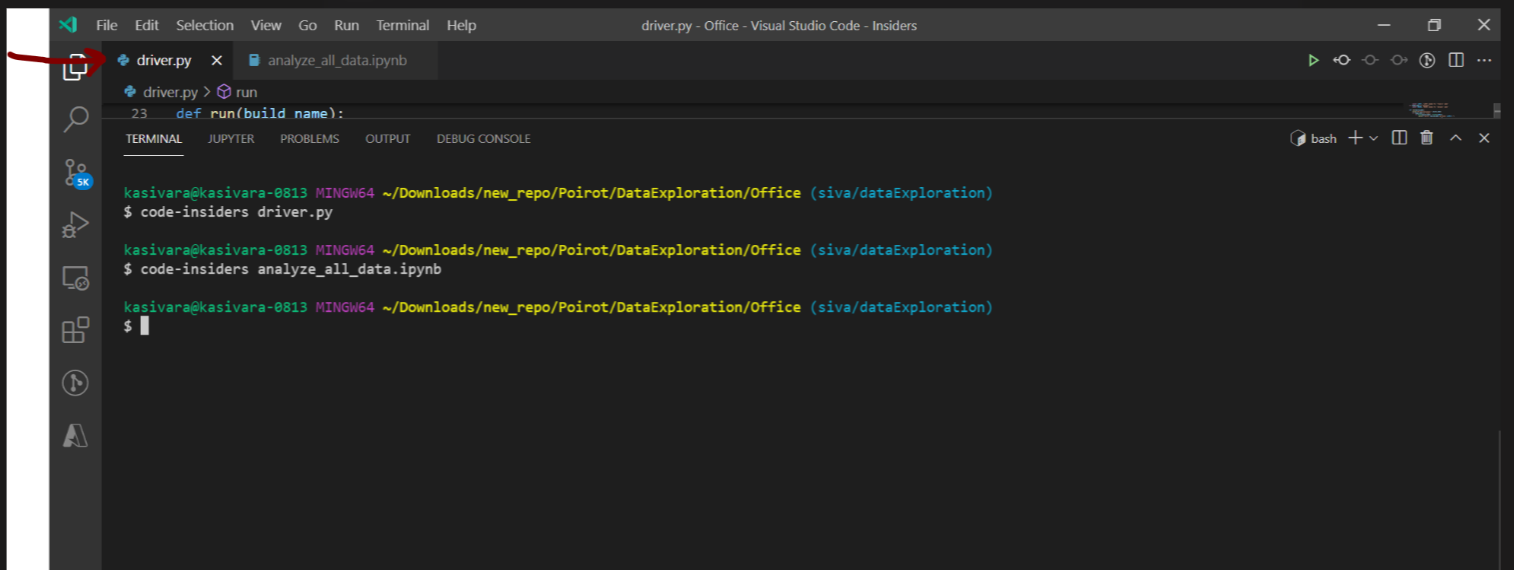Click the middle open changes with revision icon

(x=1370, y=60)
